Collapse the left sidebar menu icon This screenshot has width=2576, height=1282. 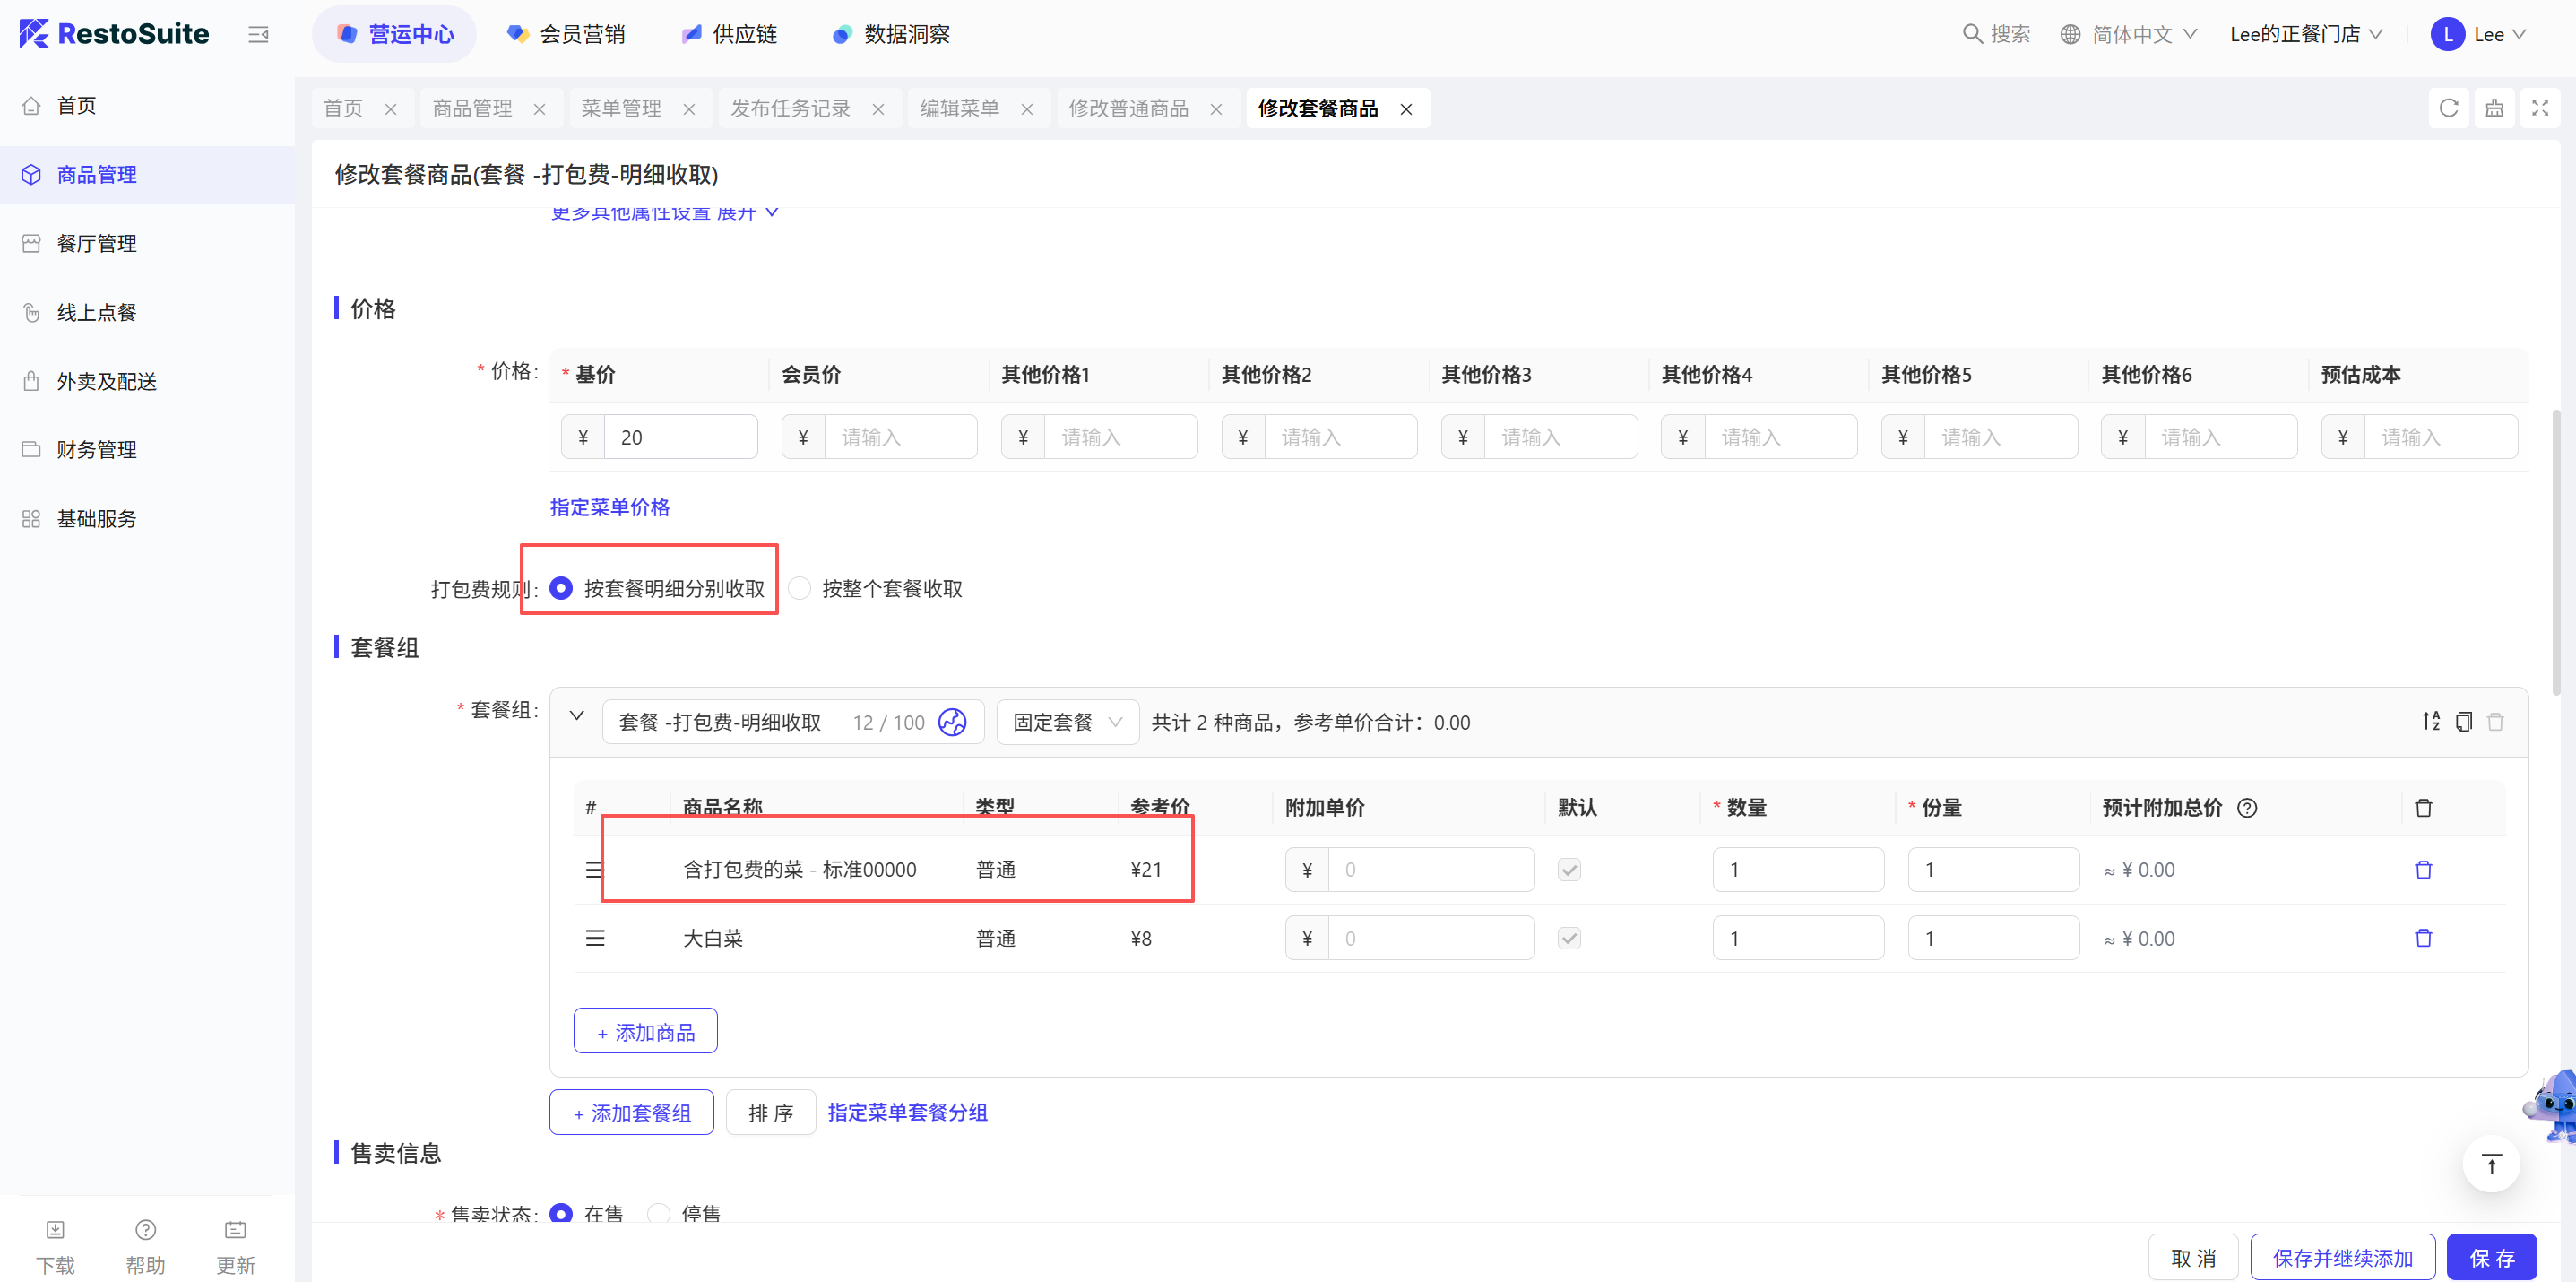point(258,35)
